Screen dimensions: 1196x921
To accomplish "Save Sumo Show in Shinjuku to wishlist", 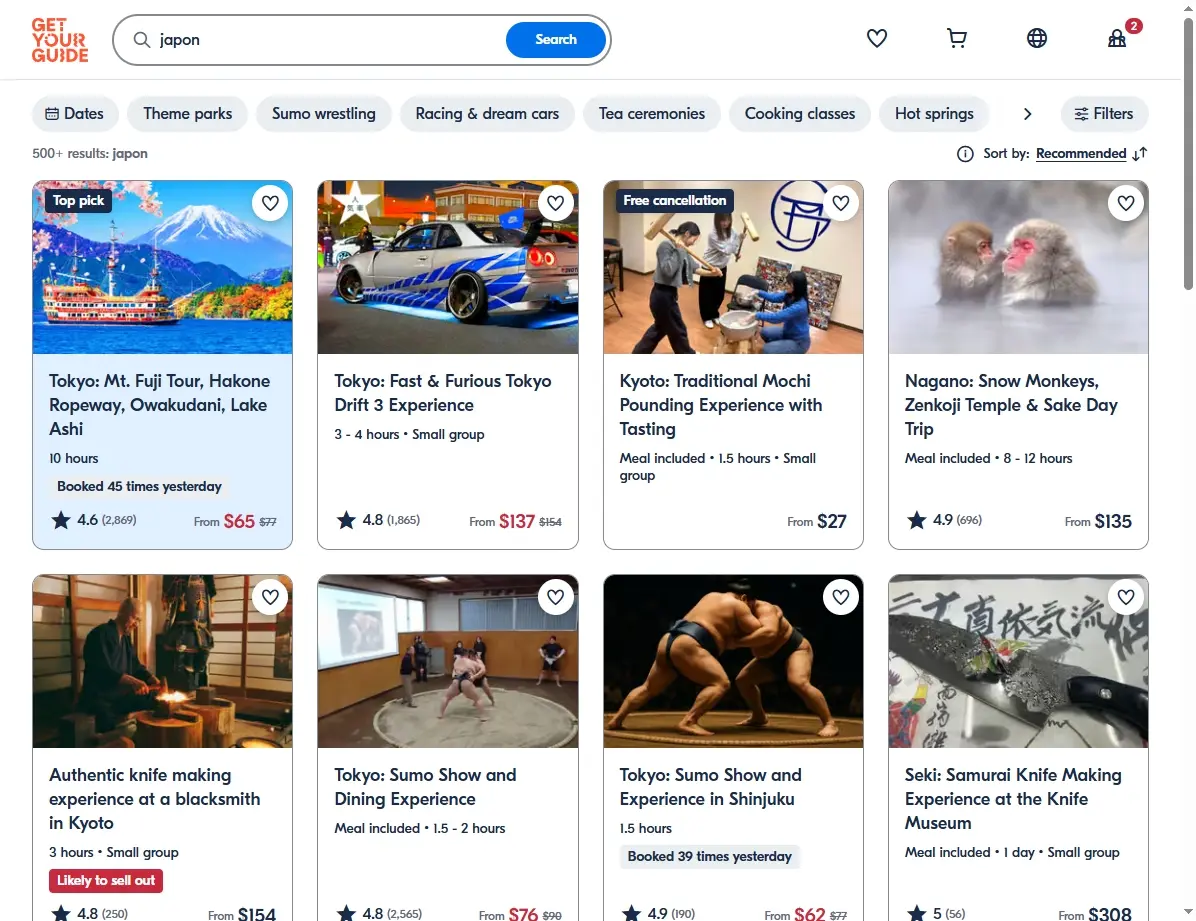I will [841, 597].
